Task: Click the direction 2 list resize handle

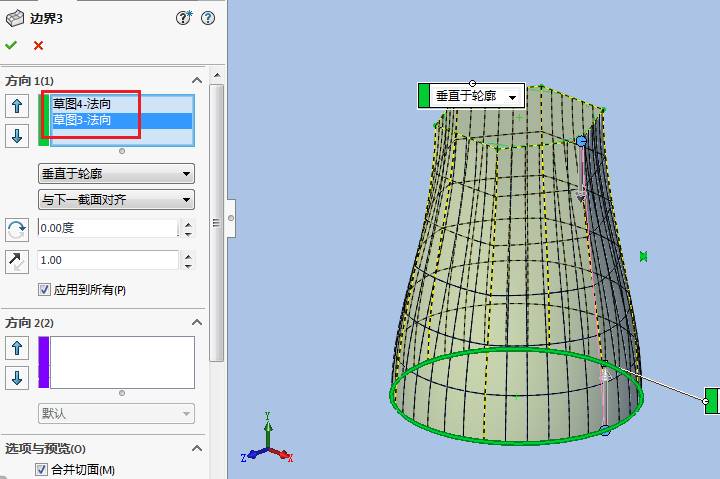Action: coord(122,393)
